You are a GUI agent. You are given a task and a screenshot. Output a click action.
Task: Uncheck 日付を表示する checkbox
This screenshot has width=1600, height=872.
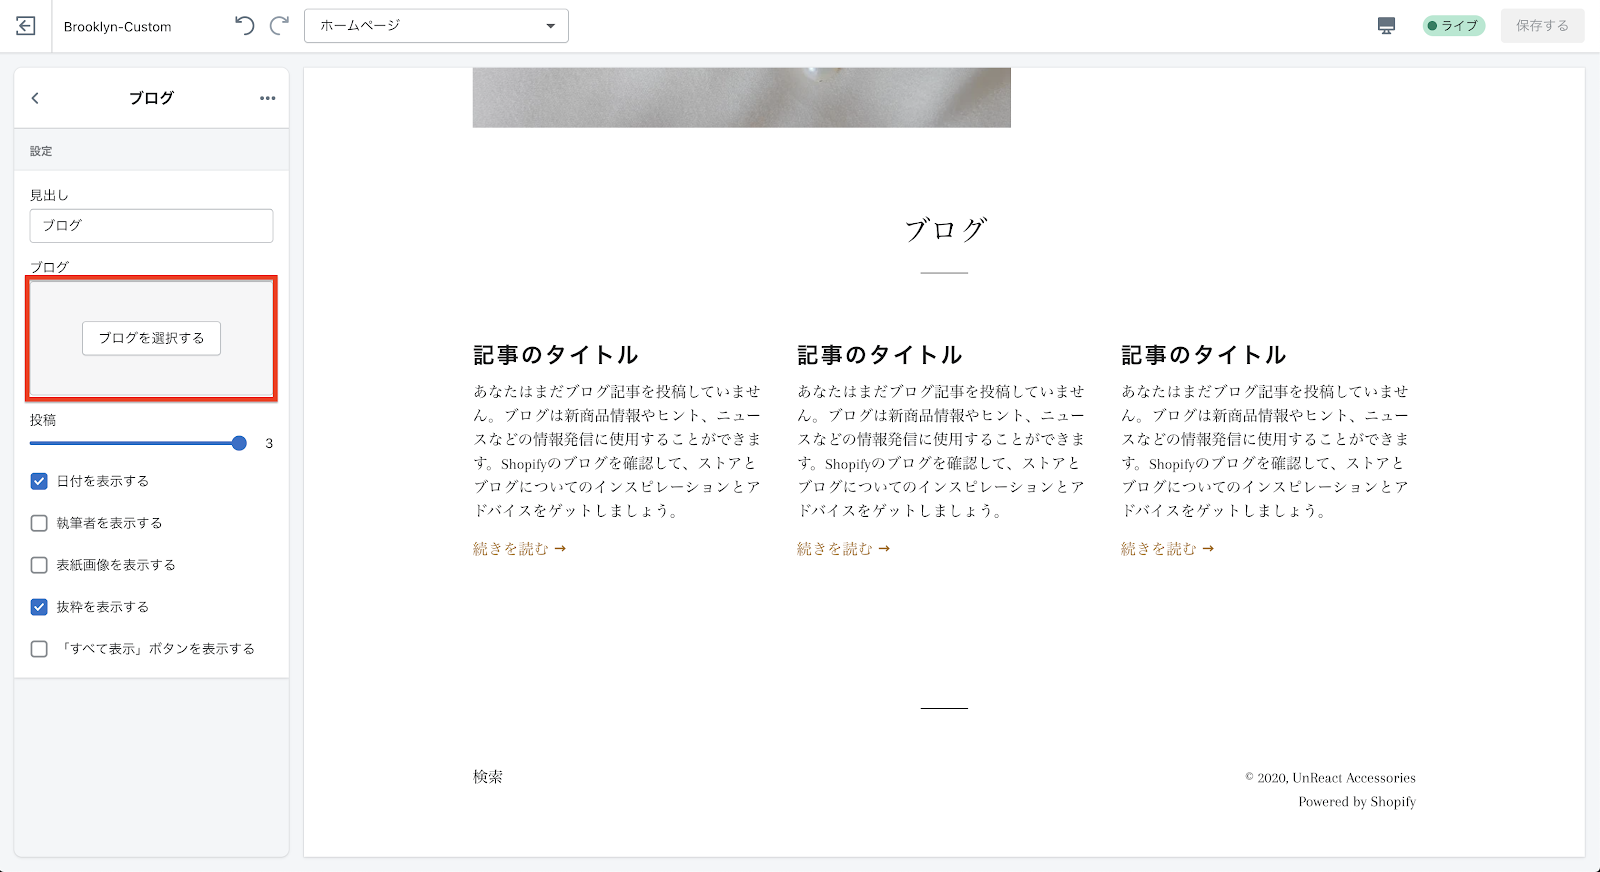pyautogui.click(x=39, y=481)
